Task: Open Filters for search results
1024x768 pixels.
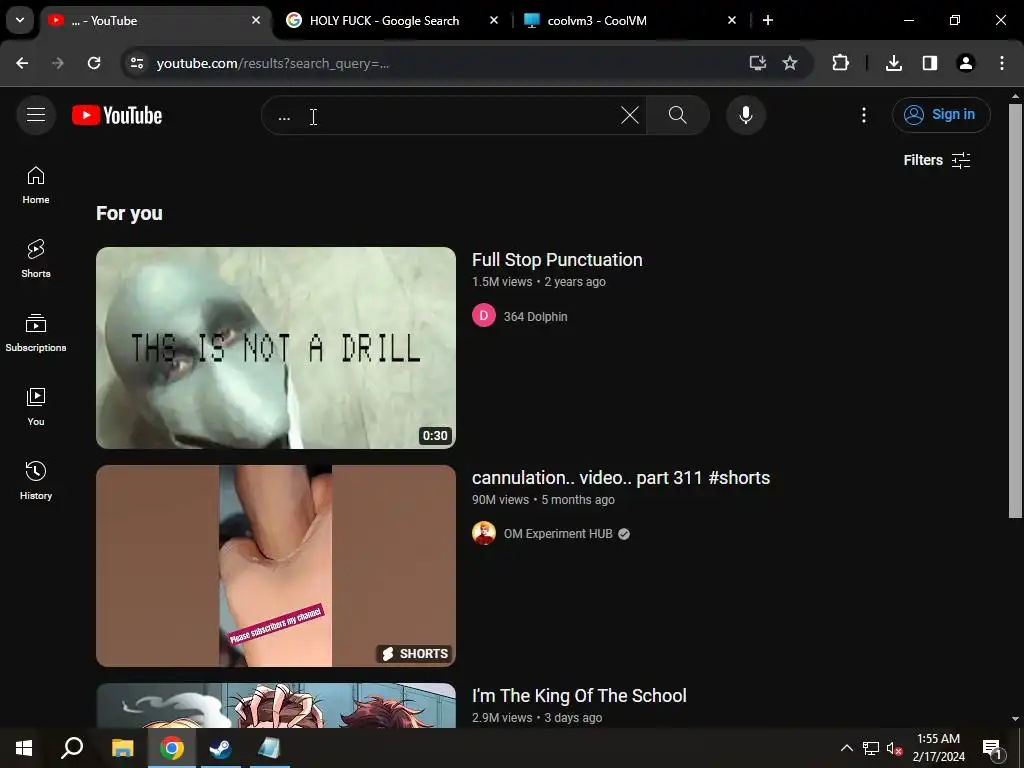Action: click(x=937, y=161)
